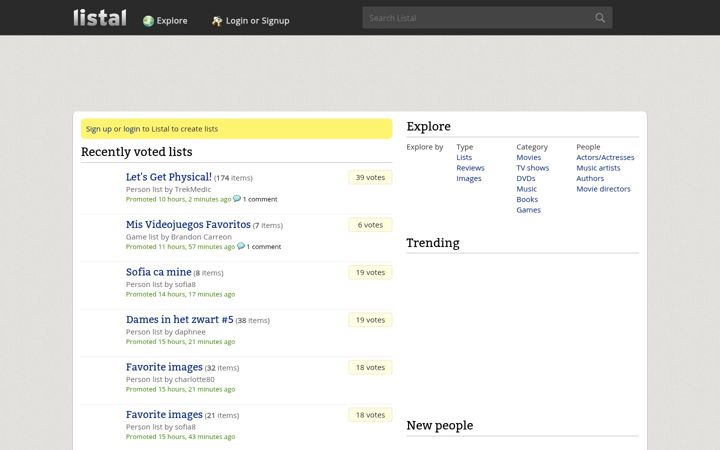The width and height of the screenshot is (720, 450).
Task: Click the globe icon beside Explore
Action: [x=148, y=21]
